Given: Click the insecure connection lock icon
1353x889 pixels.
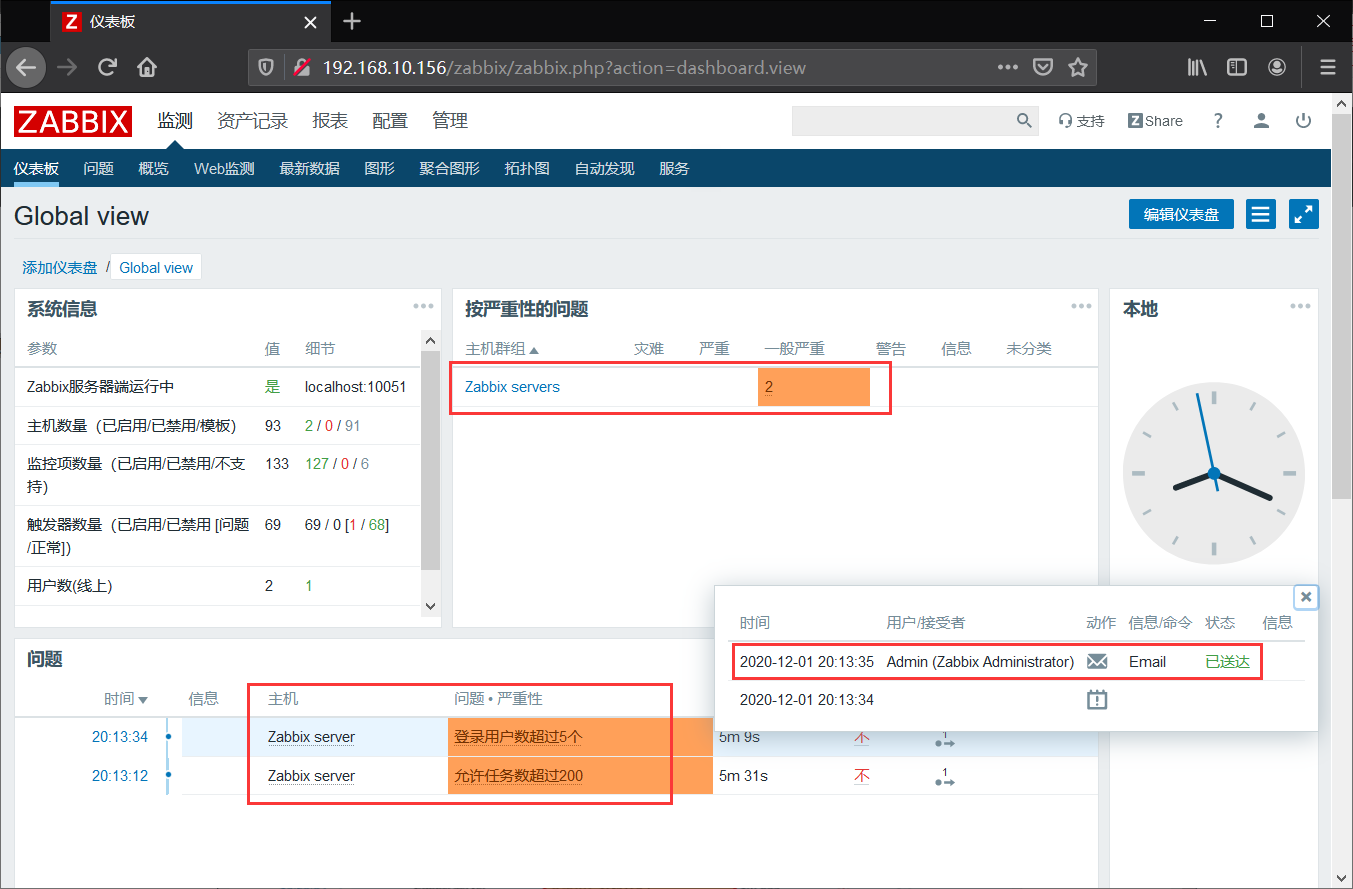Looking at the screenshot, I should coord(301,67).
